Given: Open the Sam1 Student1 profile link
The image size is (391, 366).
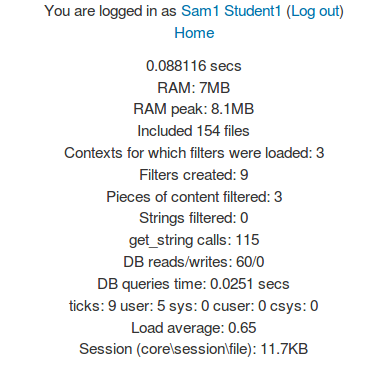Looking at the screenshot, I should [231, 11].
